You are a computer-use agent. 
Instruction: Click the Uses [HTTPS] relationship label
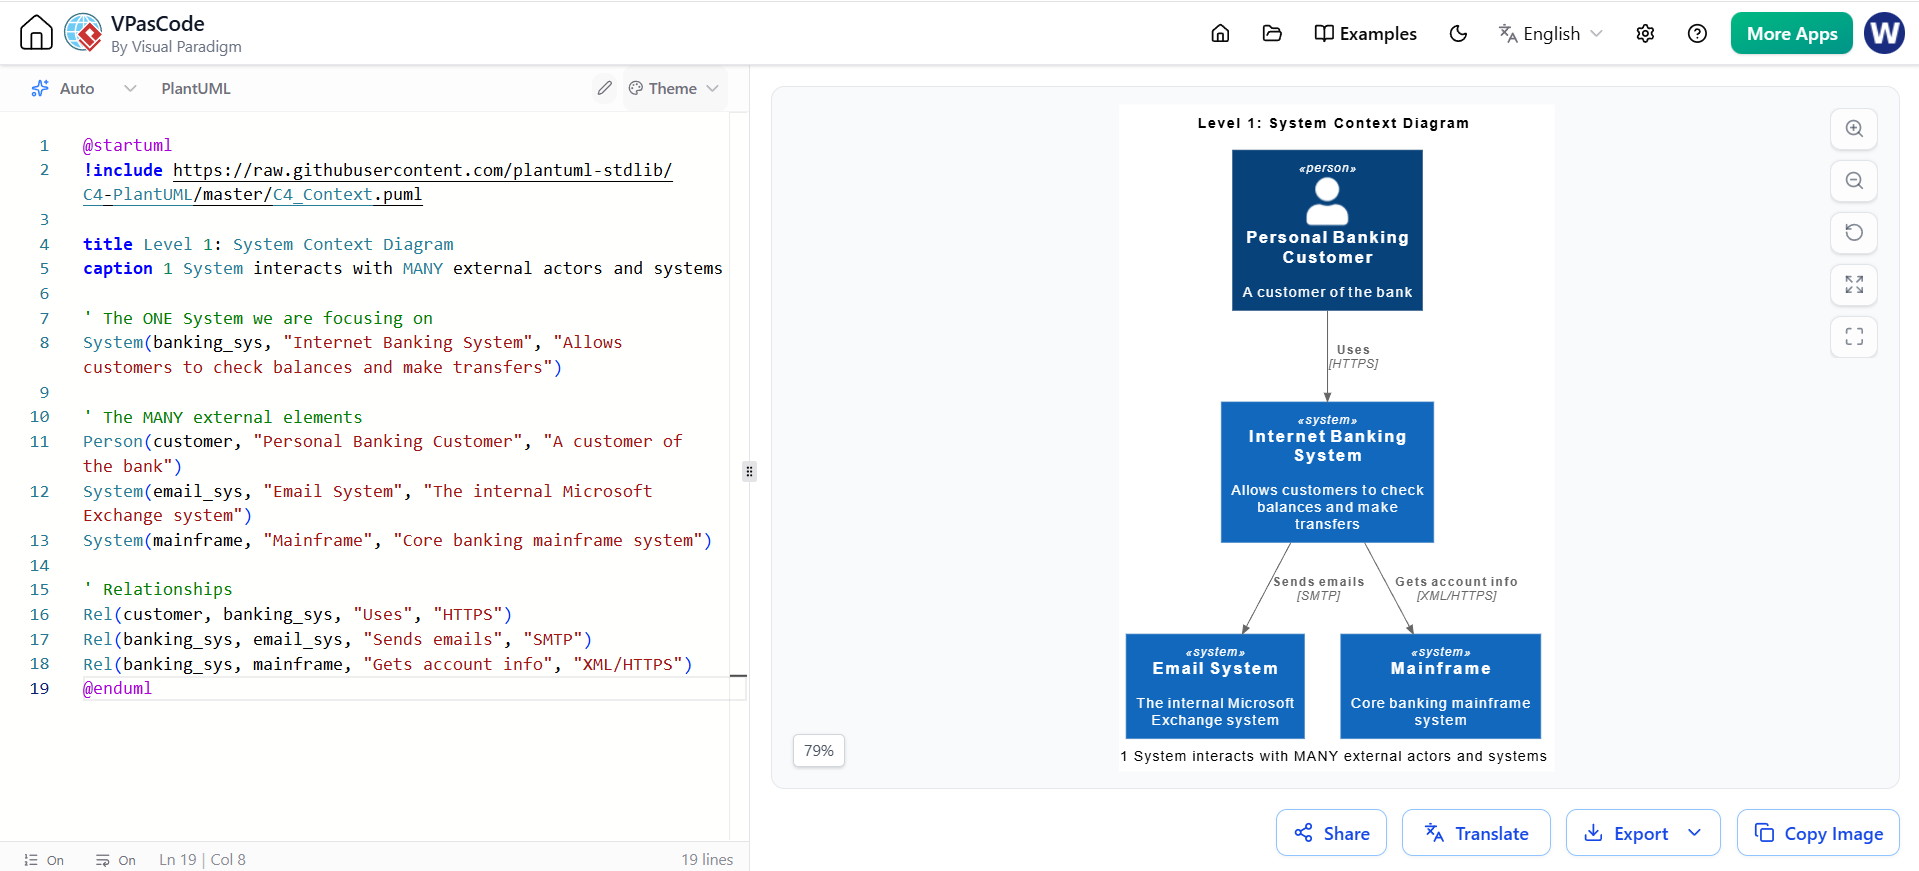[1353, 357]
